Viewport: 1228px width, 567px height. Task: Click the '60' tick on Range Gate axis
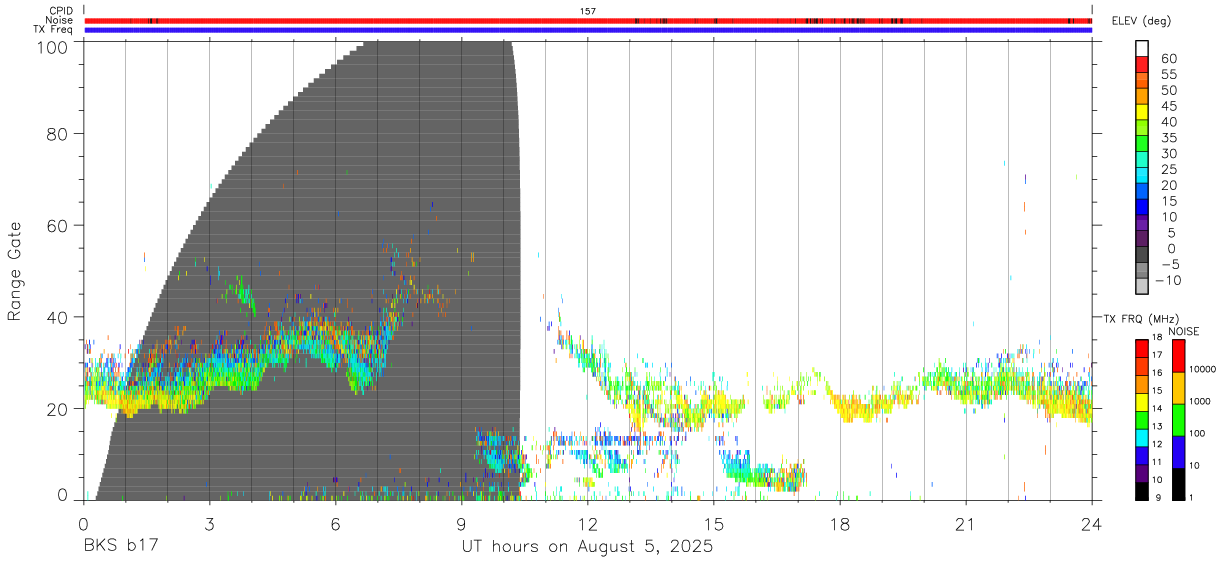56,225
